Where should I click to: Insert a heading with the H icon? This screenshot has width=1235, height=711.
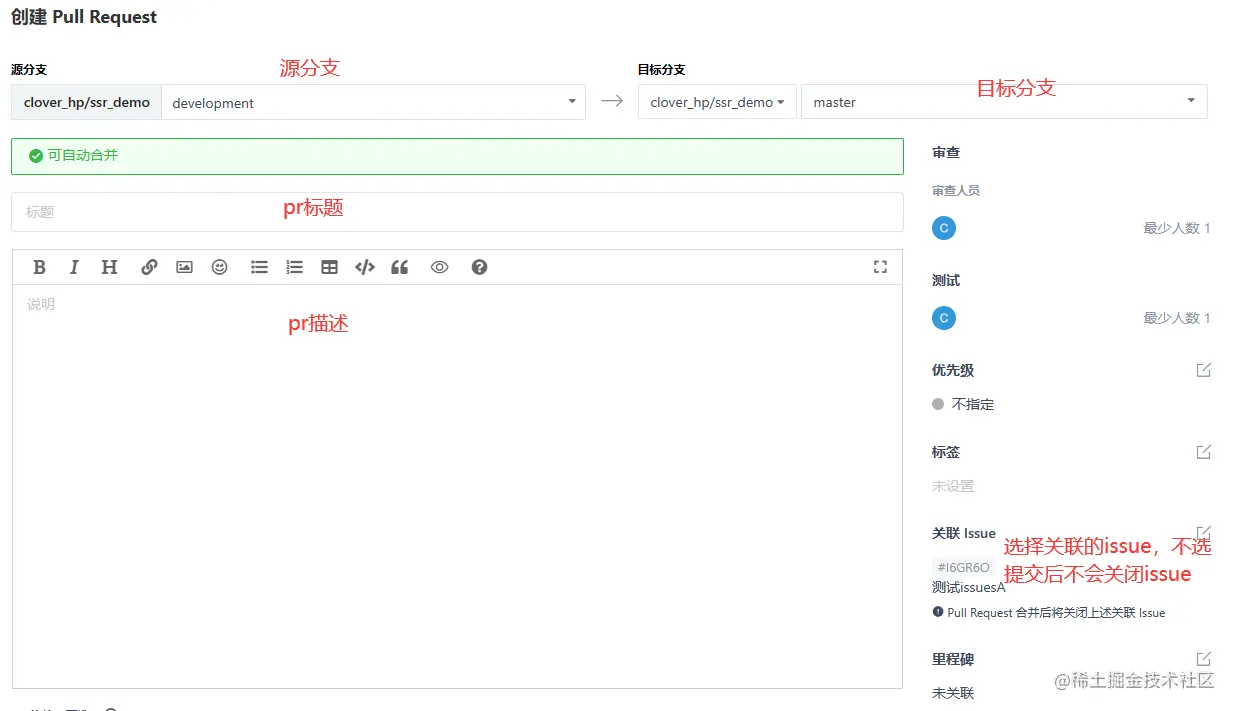coord(109,267)
